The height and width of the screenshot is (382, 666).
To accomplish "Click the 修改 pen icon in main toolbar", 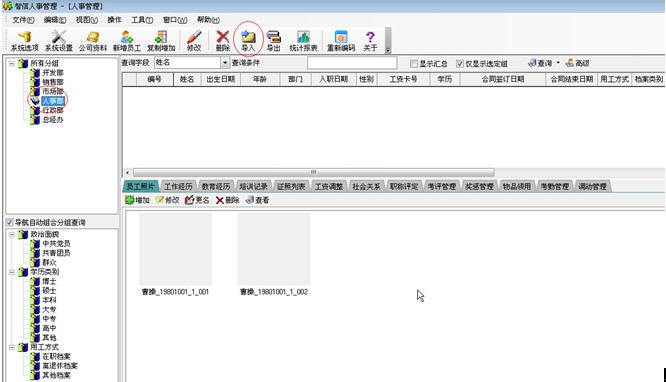I will click(x=194, y=41).
